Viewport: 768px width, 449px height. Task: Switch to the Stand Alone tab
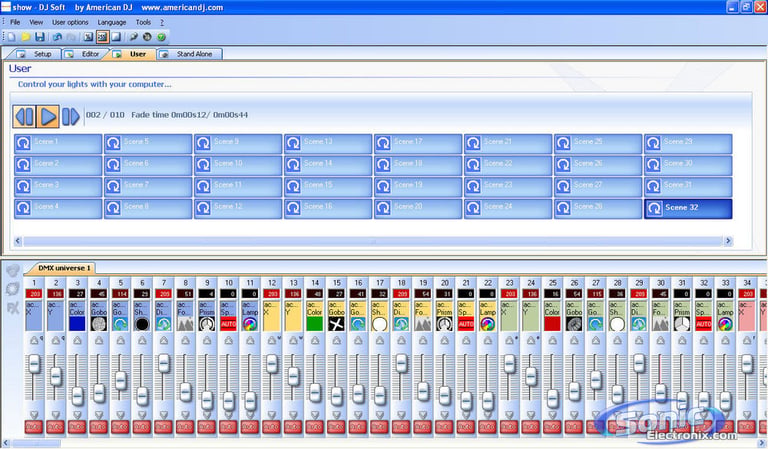pos(190,54)
